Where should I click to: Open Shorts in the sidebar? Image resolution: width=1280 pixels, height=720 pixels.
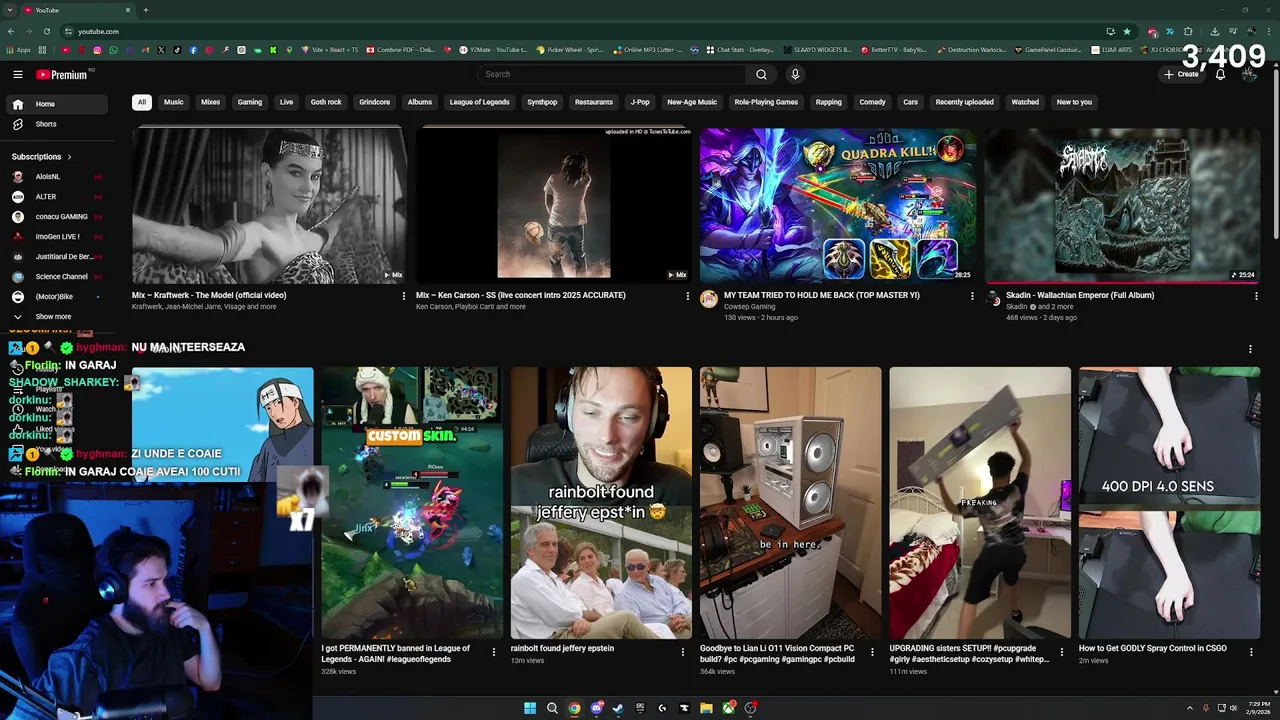click(x=57, y=124)
